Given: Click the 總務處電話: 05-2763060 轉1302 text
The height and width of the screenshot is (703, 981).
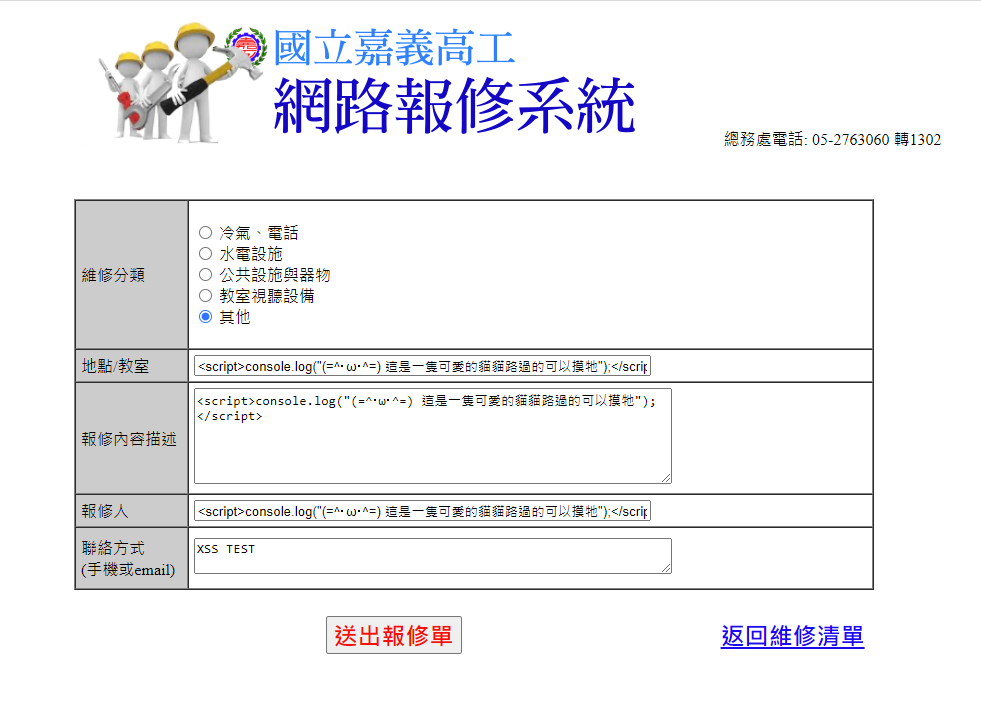Looking at the screenshot, I should coord(833,139).
